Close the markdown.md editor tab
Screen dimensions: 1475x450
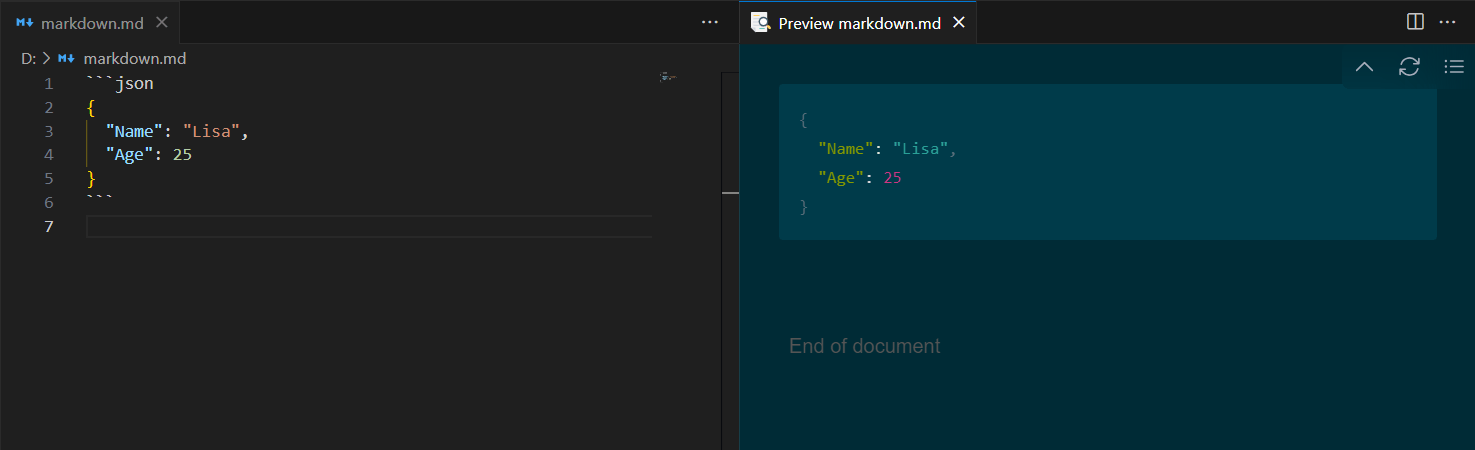point(162,22)
